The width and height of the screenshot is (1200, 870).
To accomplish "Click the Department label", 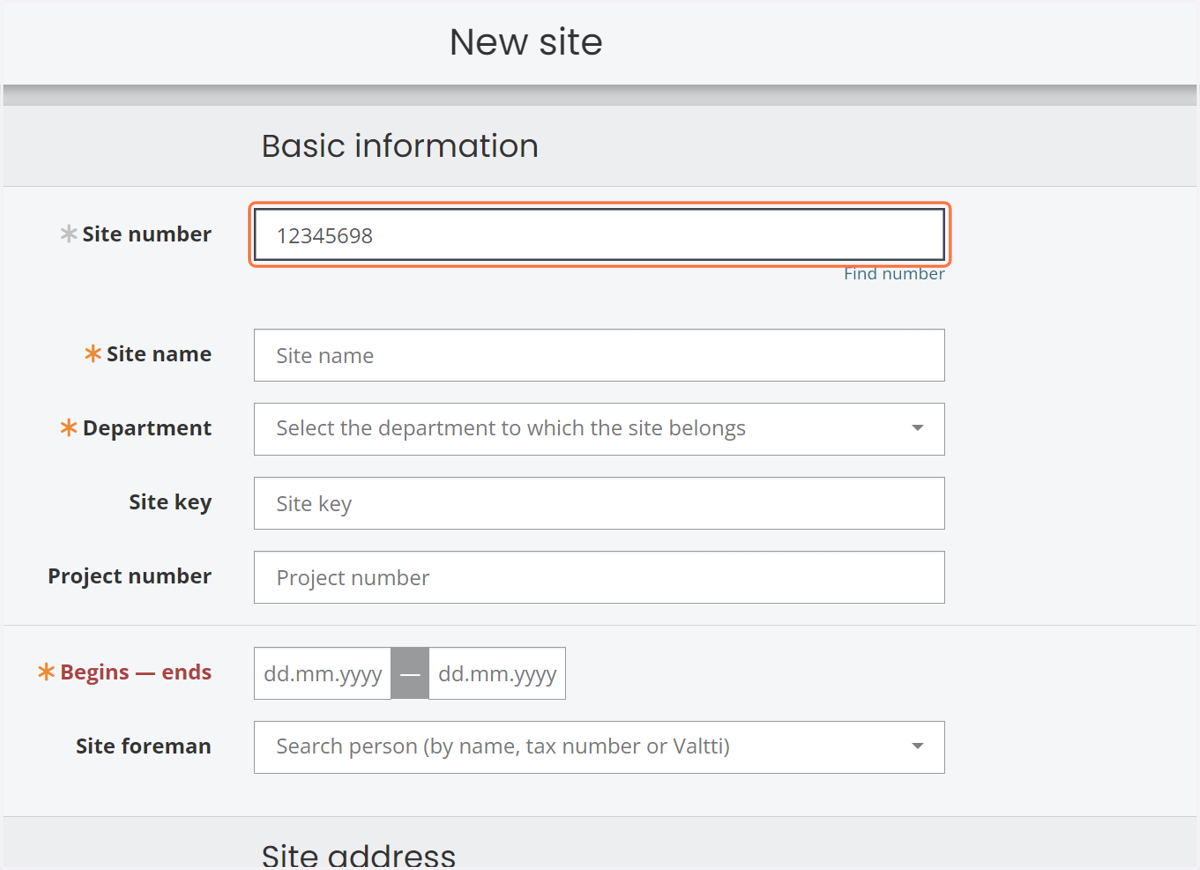I will 147,428.
